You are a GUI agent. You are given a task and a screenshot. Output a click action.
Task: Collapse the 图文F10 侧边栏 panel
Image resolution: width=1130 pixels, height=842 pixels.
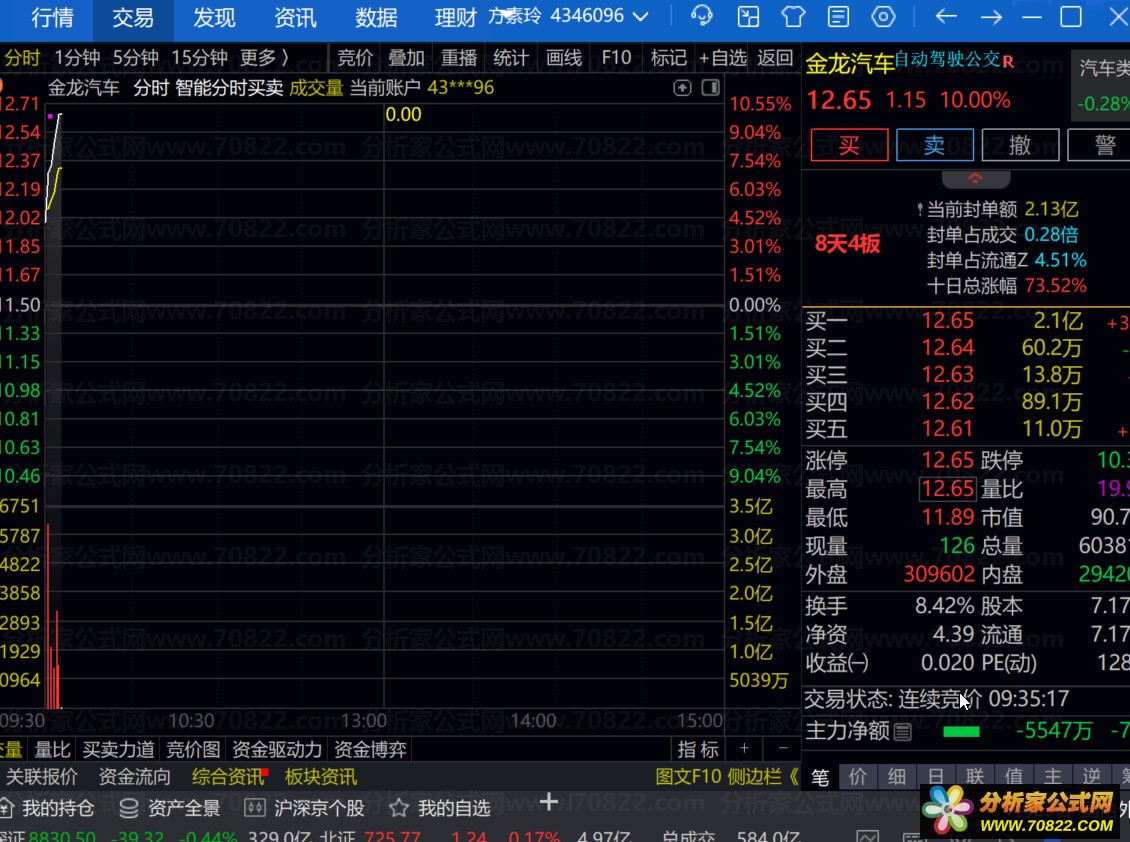[727, 776]
